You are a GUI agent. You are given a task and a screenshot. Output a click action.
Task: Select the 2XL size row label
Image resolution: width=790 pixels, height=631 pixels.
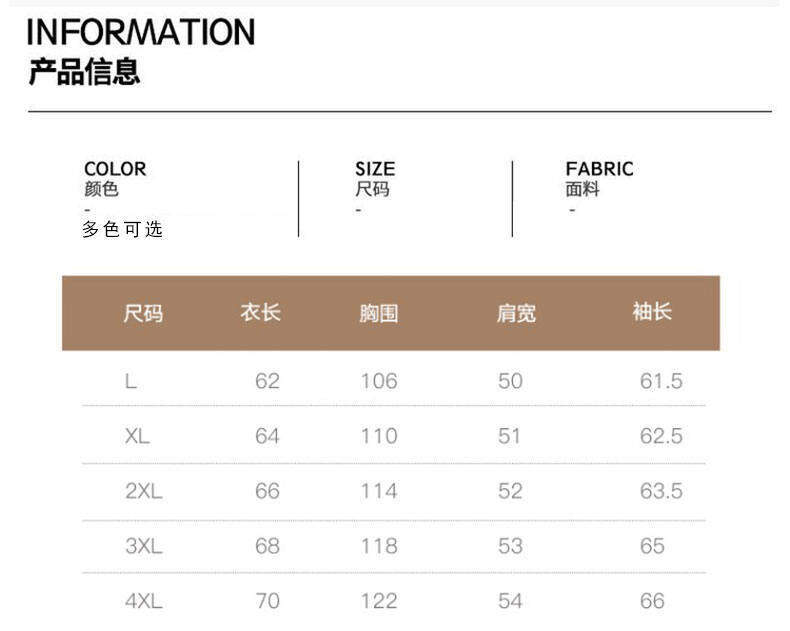point(144,491)
